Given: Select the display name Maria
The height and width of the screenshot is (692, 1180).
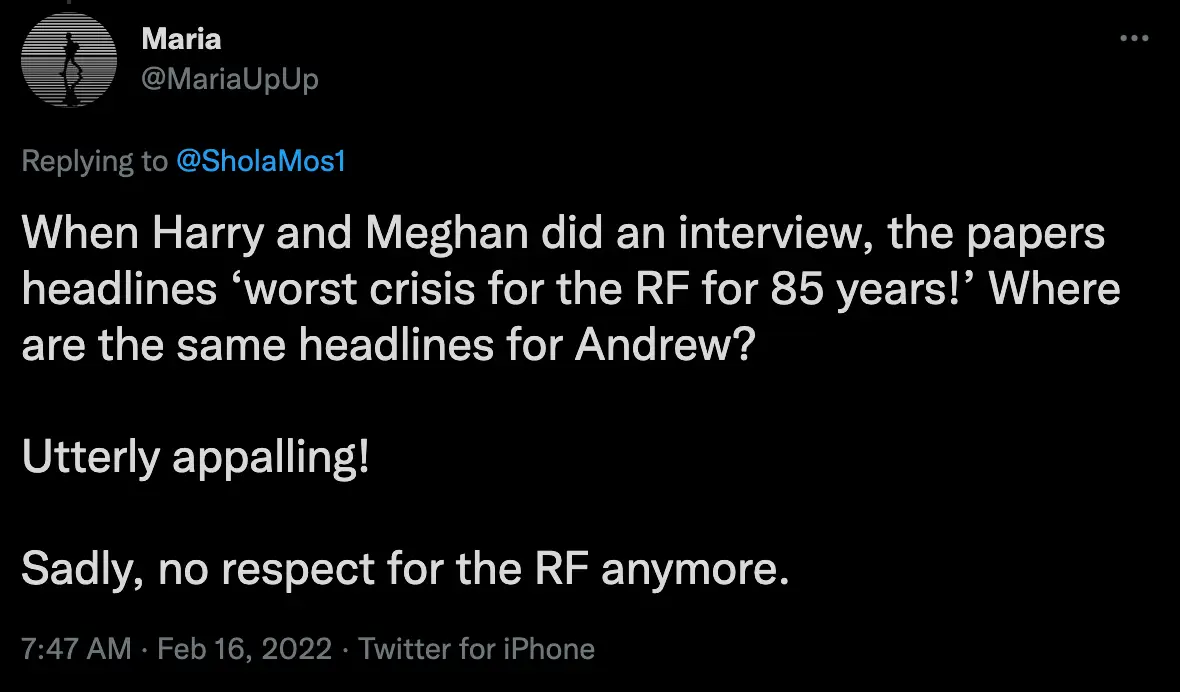Looking at the screenshot, I should [x=180, y=39].
